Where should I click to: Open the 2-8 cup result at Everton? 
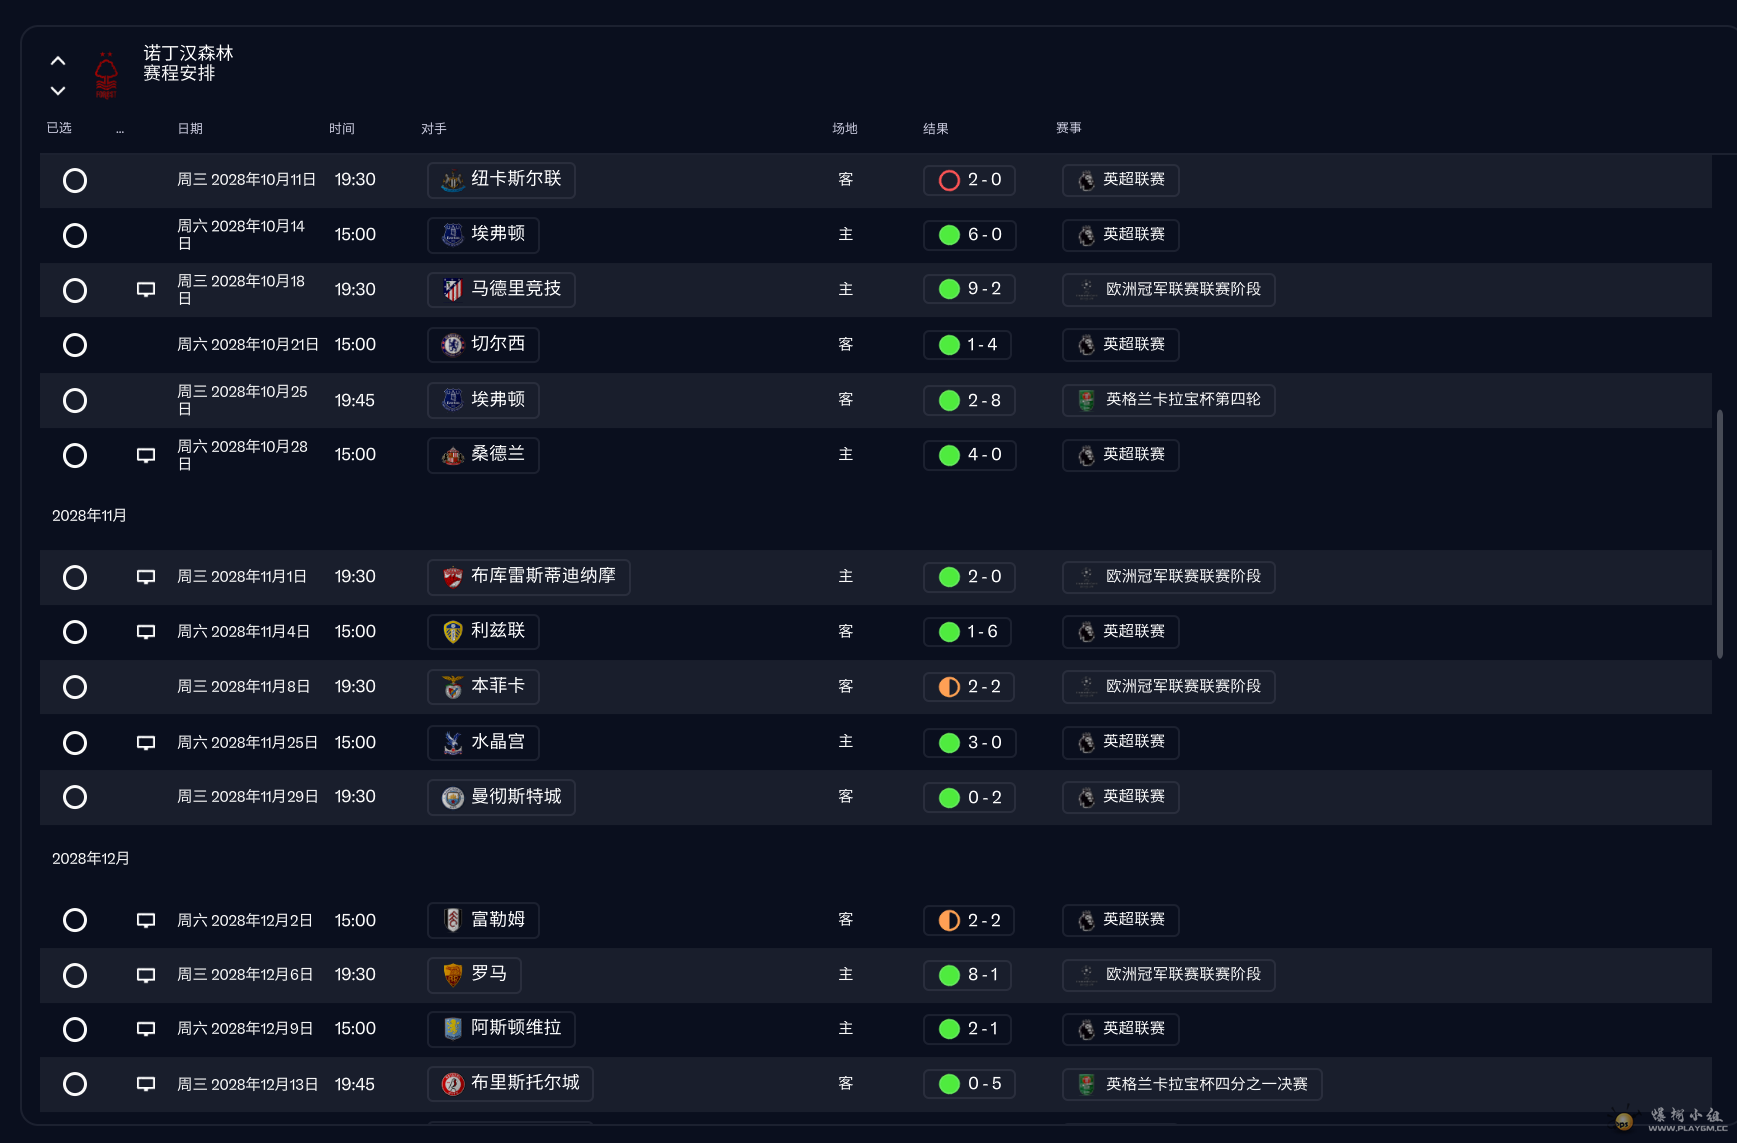969,400
